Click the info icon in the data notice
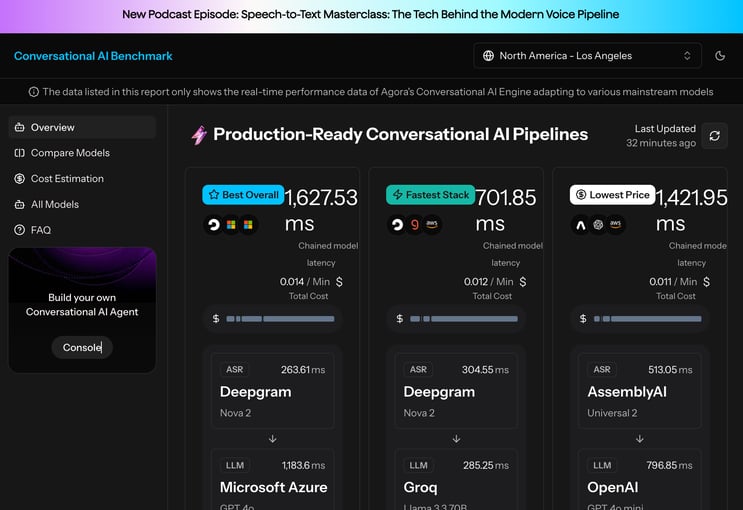This screenshot has width=743, height=510. (x=34, y=92)
